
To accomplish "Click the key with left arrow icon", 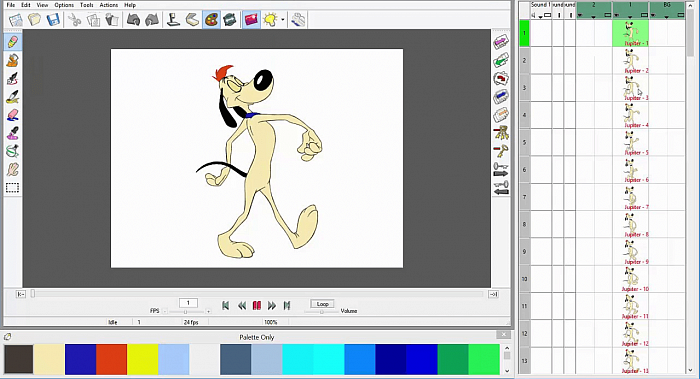I will coord(501,188).
